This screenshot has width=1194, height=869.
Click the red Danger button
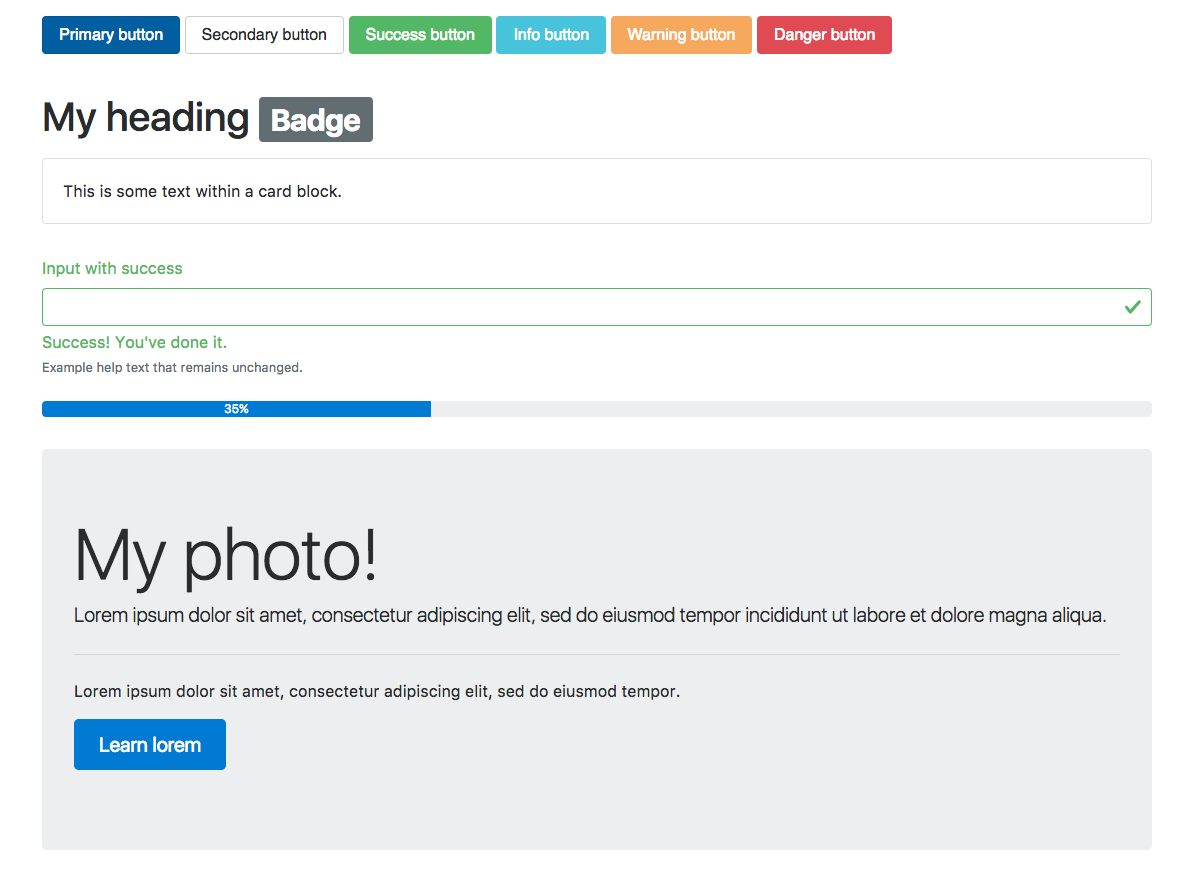click(x=824, y=35)
